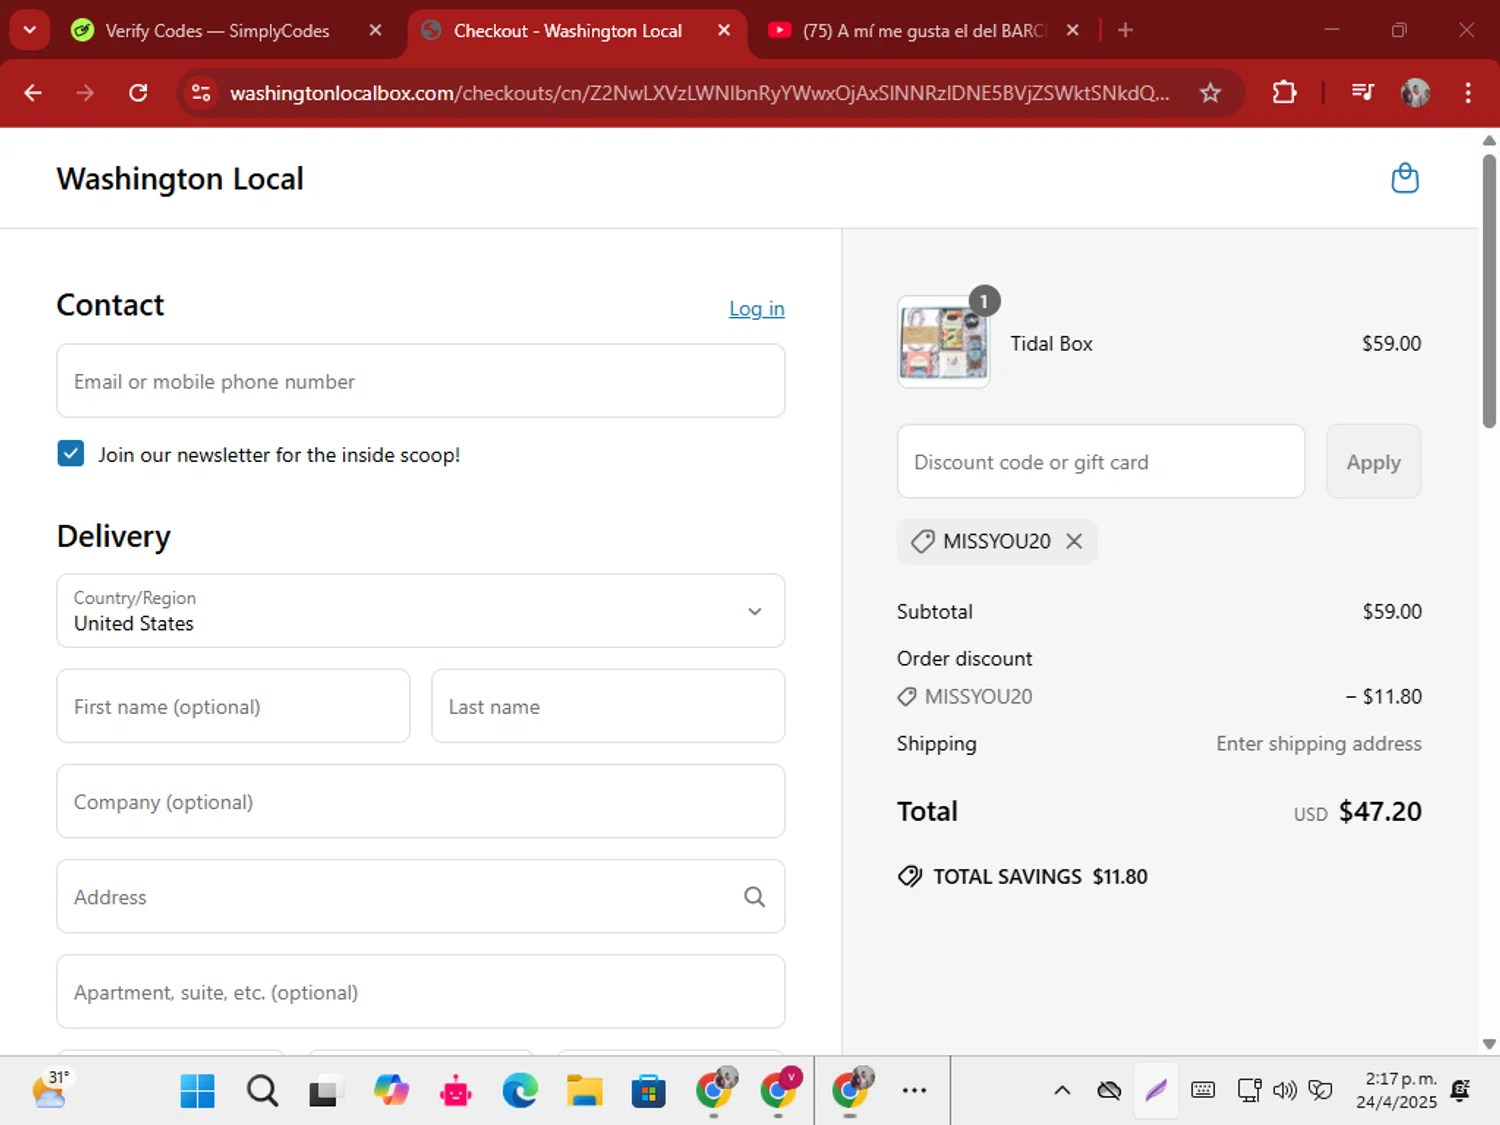
Task: Open the notification bell in the tray
Action: [x=1460, y=1090]
